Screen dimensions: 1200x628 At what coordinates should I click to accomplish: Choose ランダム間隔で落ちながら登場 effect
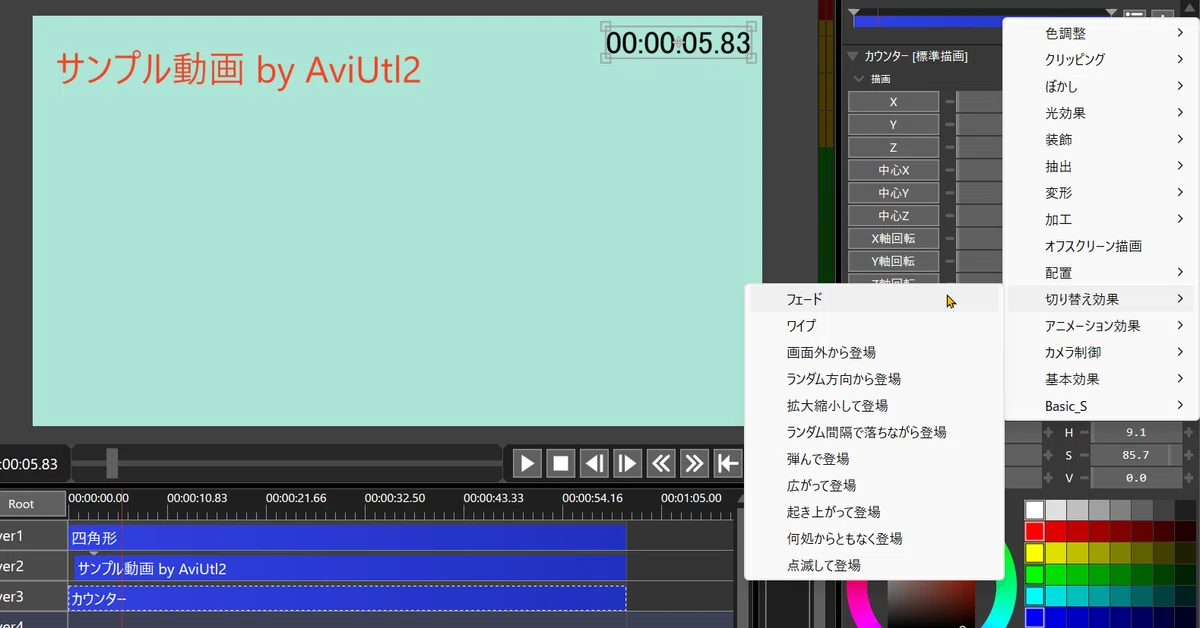point(874,432)
